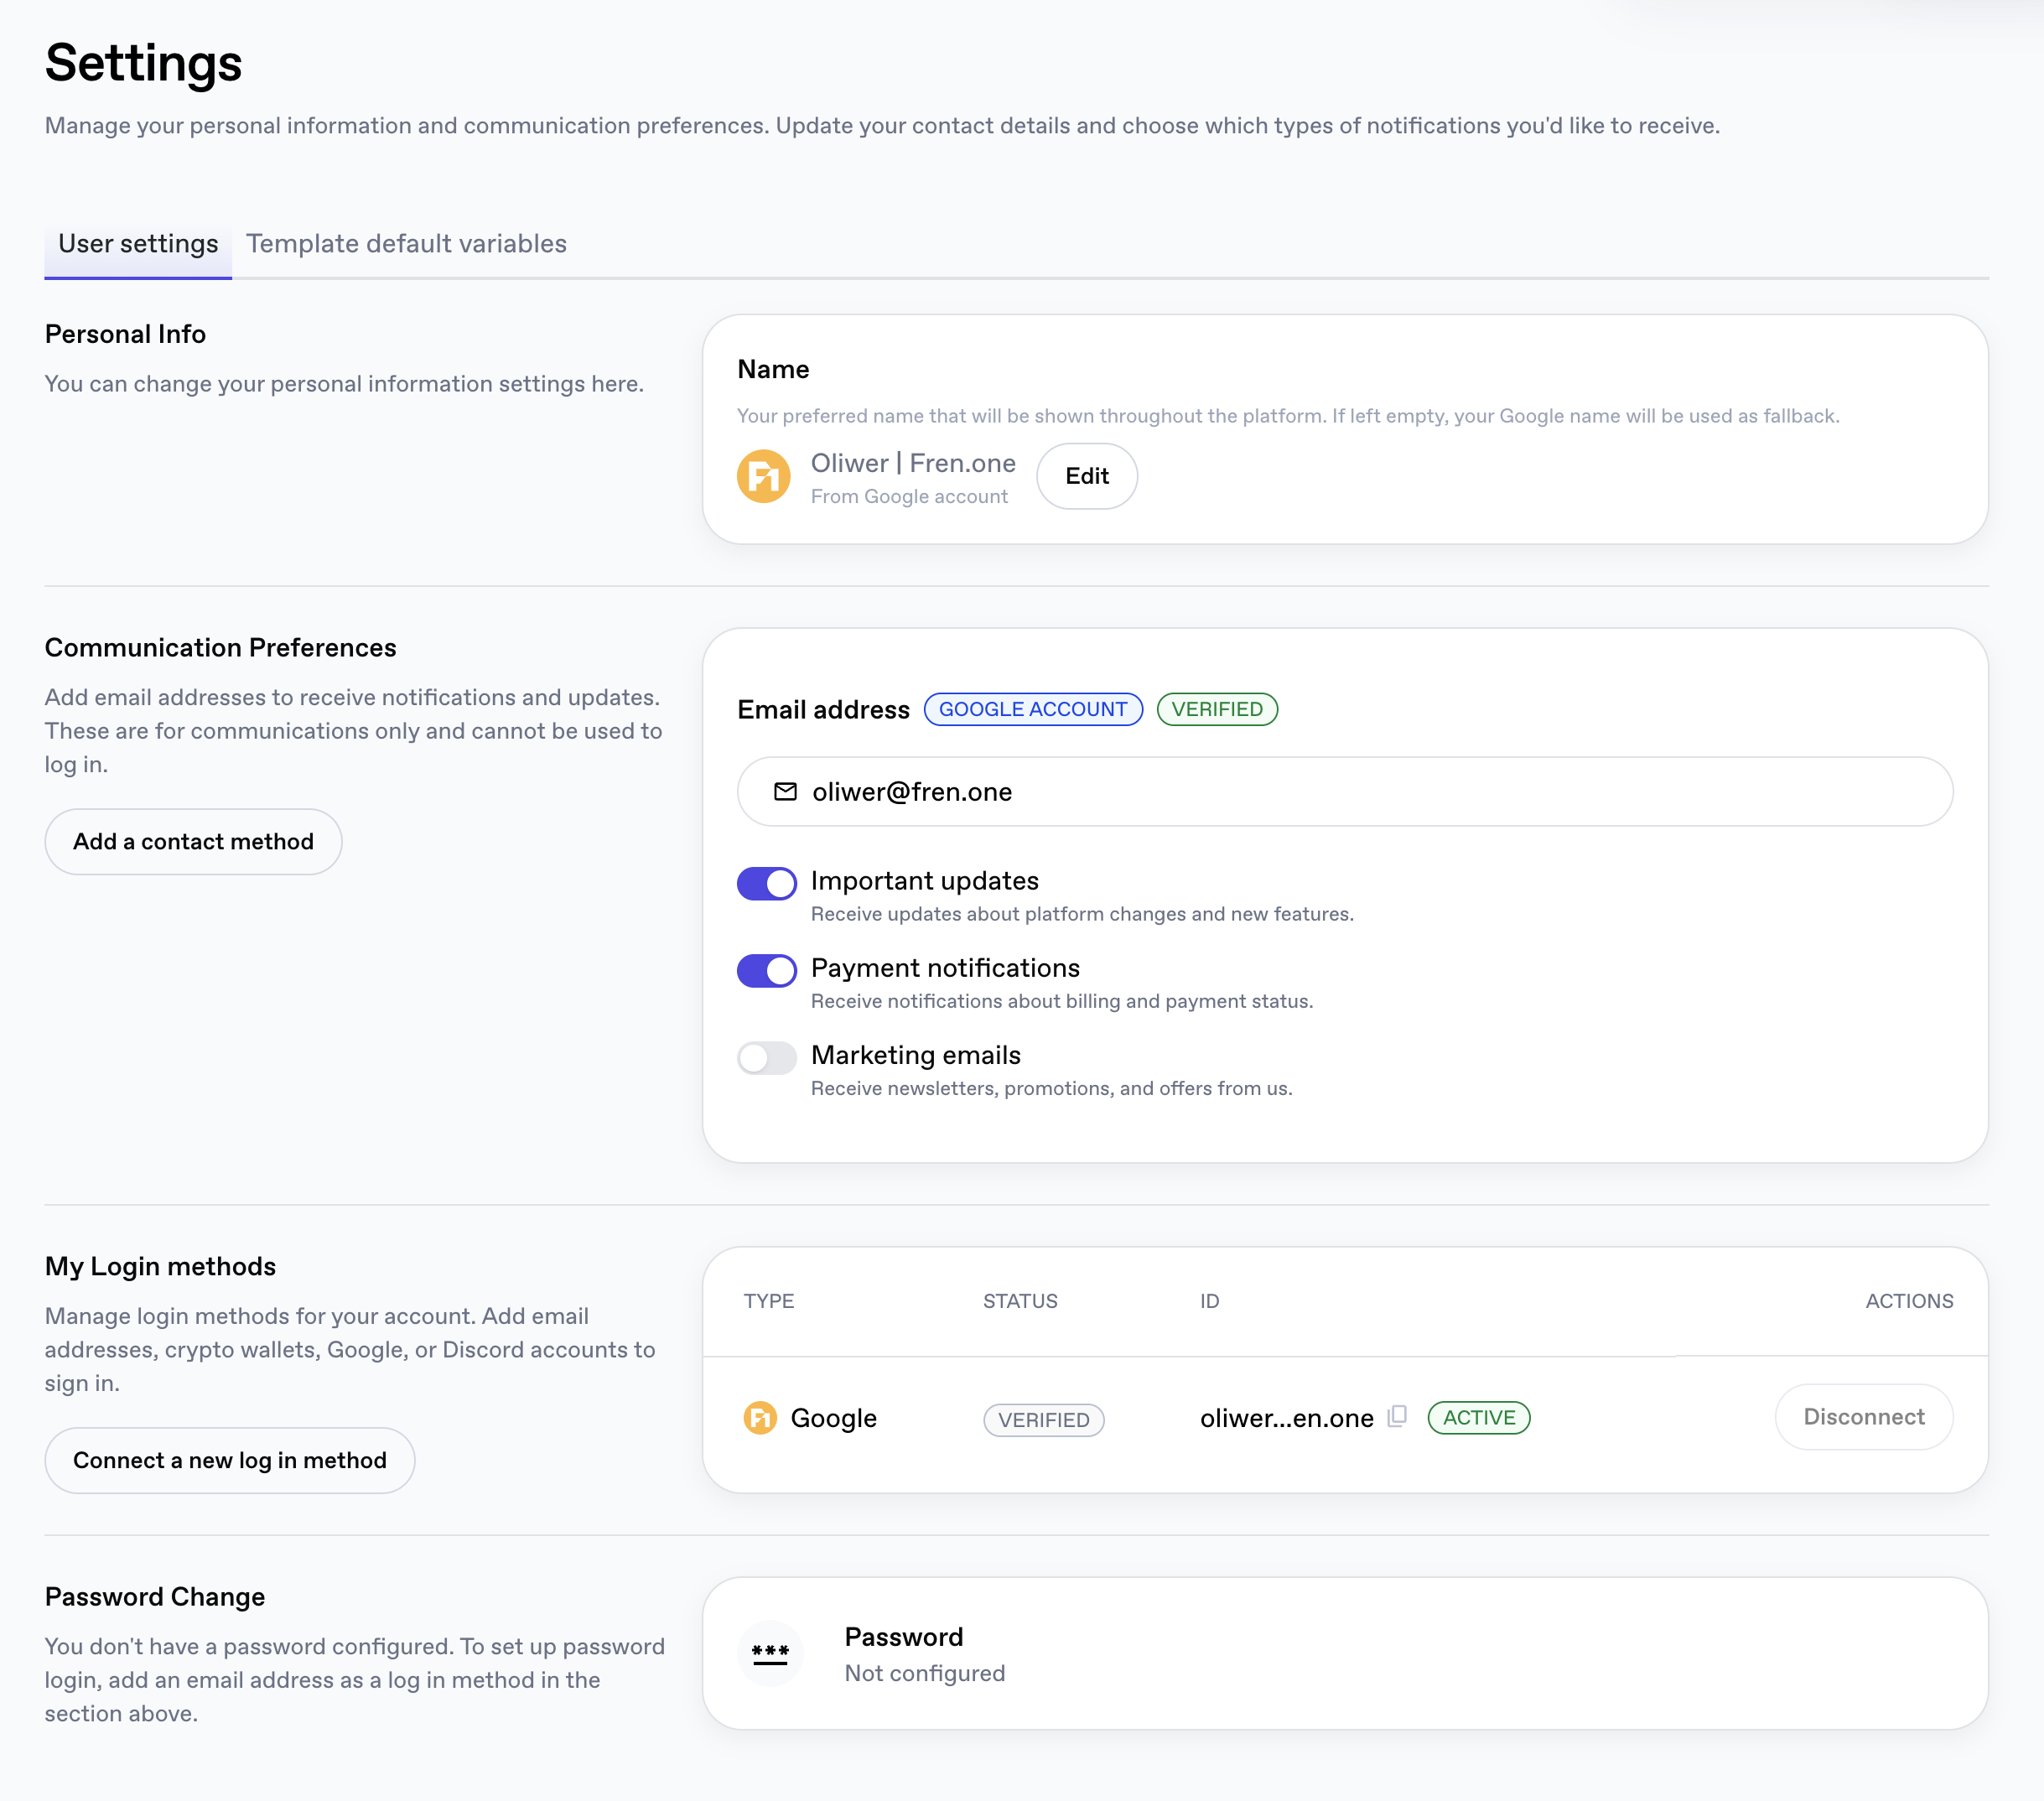Enable Marketing emails toggle
Screen dimensions: 2044x1801
tap(767, 1057)
